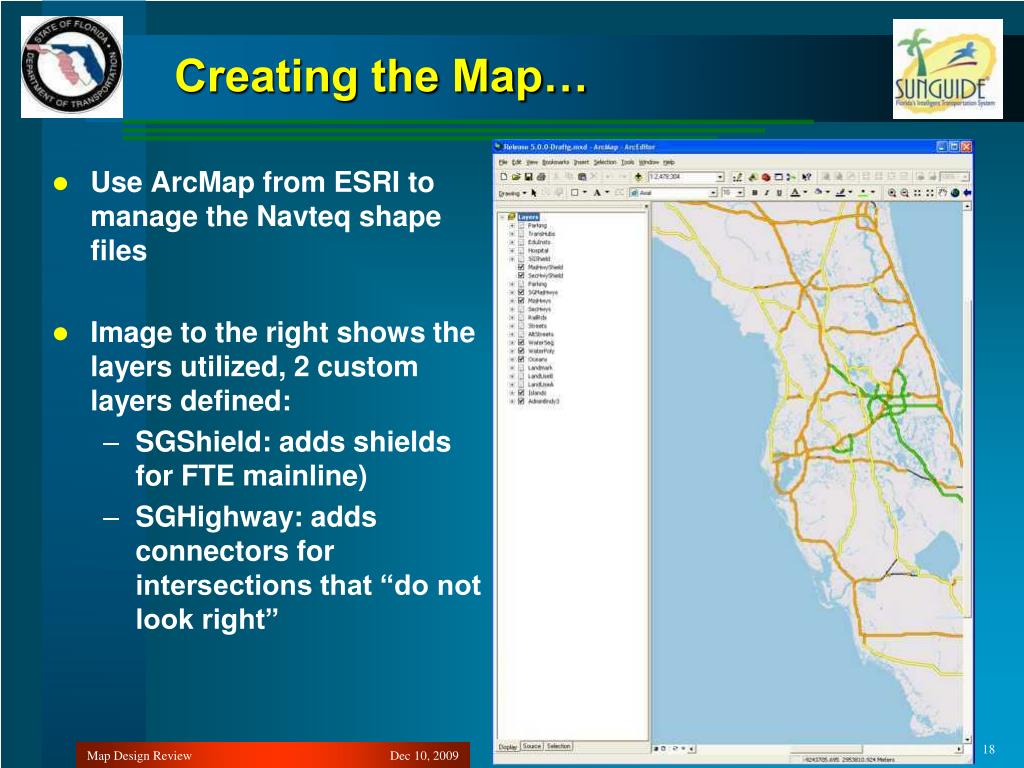
Task: Open the red ArcToolbox icon
Action: pos(766,177)
